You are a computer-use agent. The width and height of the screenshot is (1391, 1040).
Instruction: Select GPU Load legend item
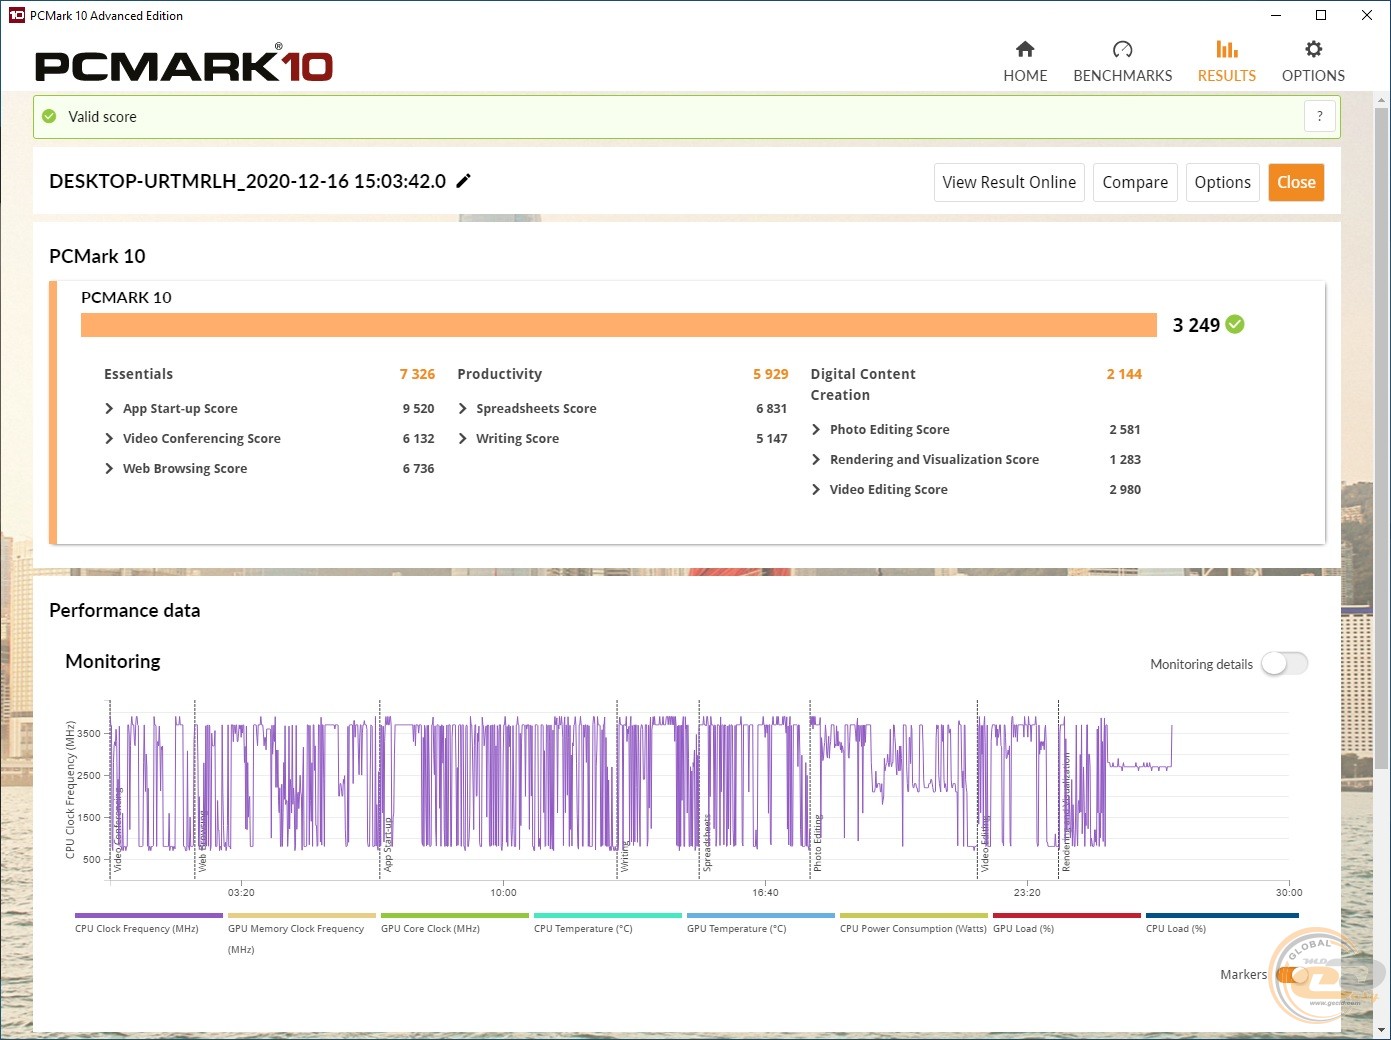[1066, 915]
